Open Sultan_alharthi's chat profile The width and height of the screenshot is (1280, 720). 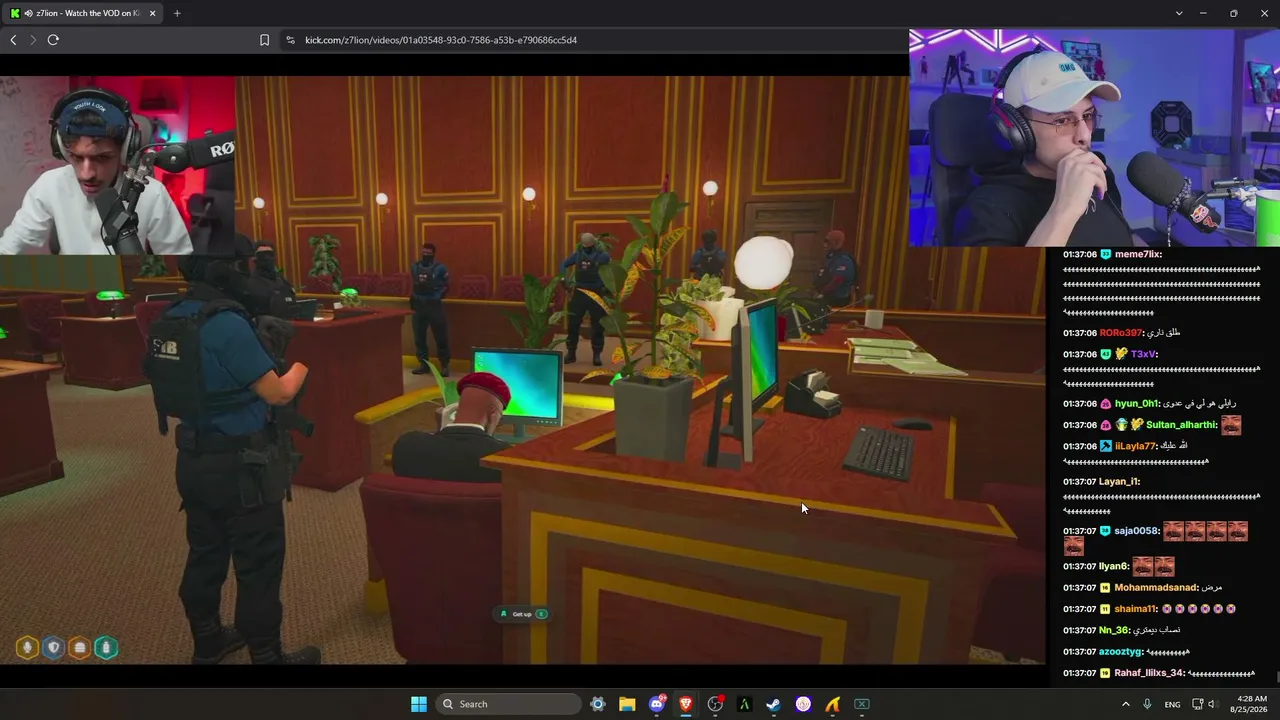coord(1182,425)
